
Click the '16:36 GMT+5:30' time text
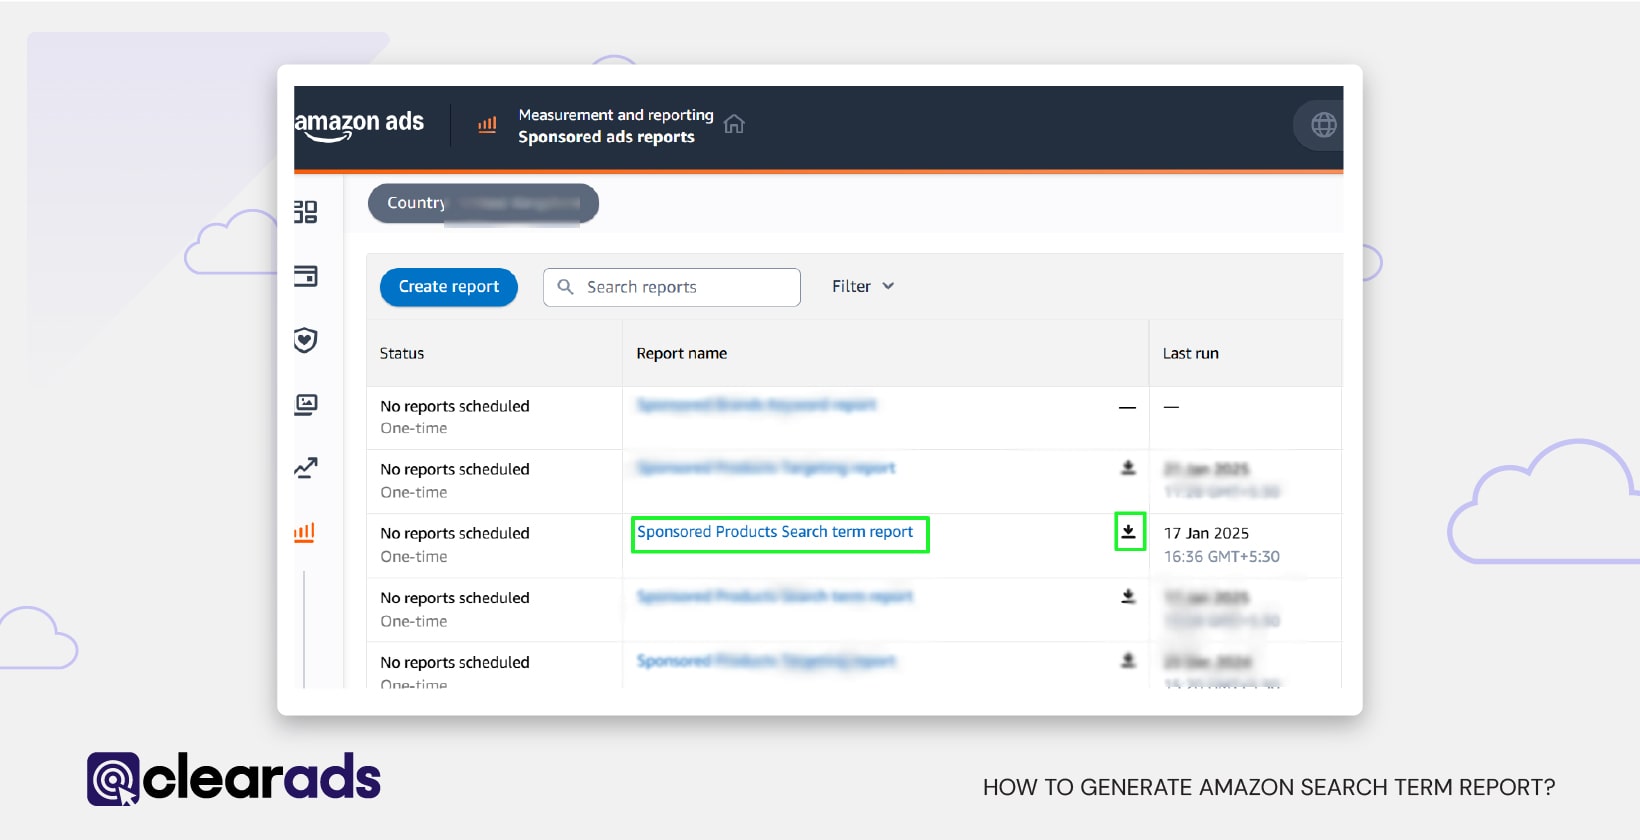point(1222,556)
